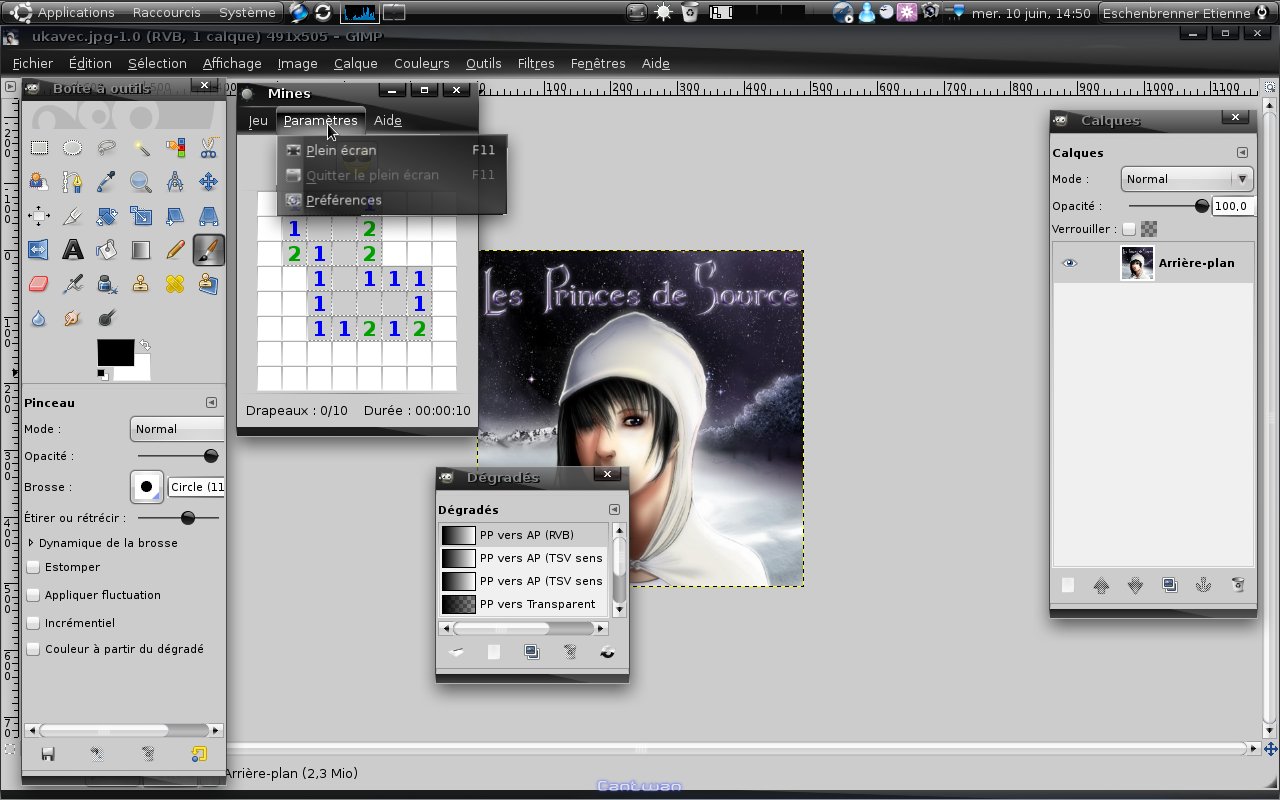Toggle Verrouiller pixels checkbox in Calques
Image resolution: width=1280 pixels, height=800 pixels.
tap(1129, 229)
